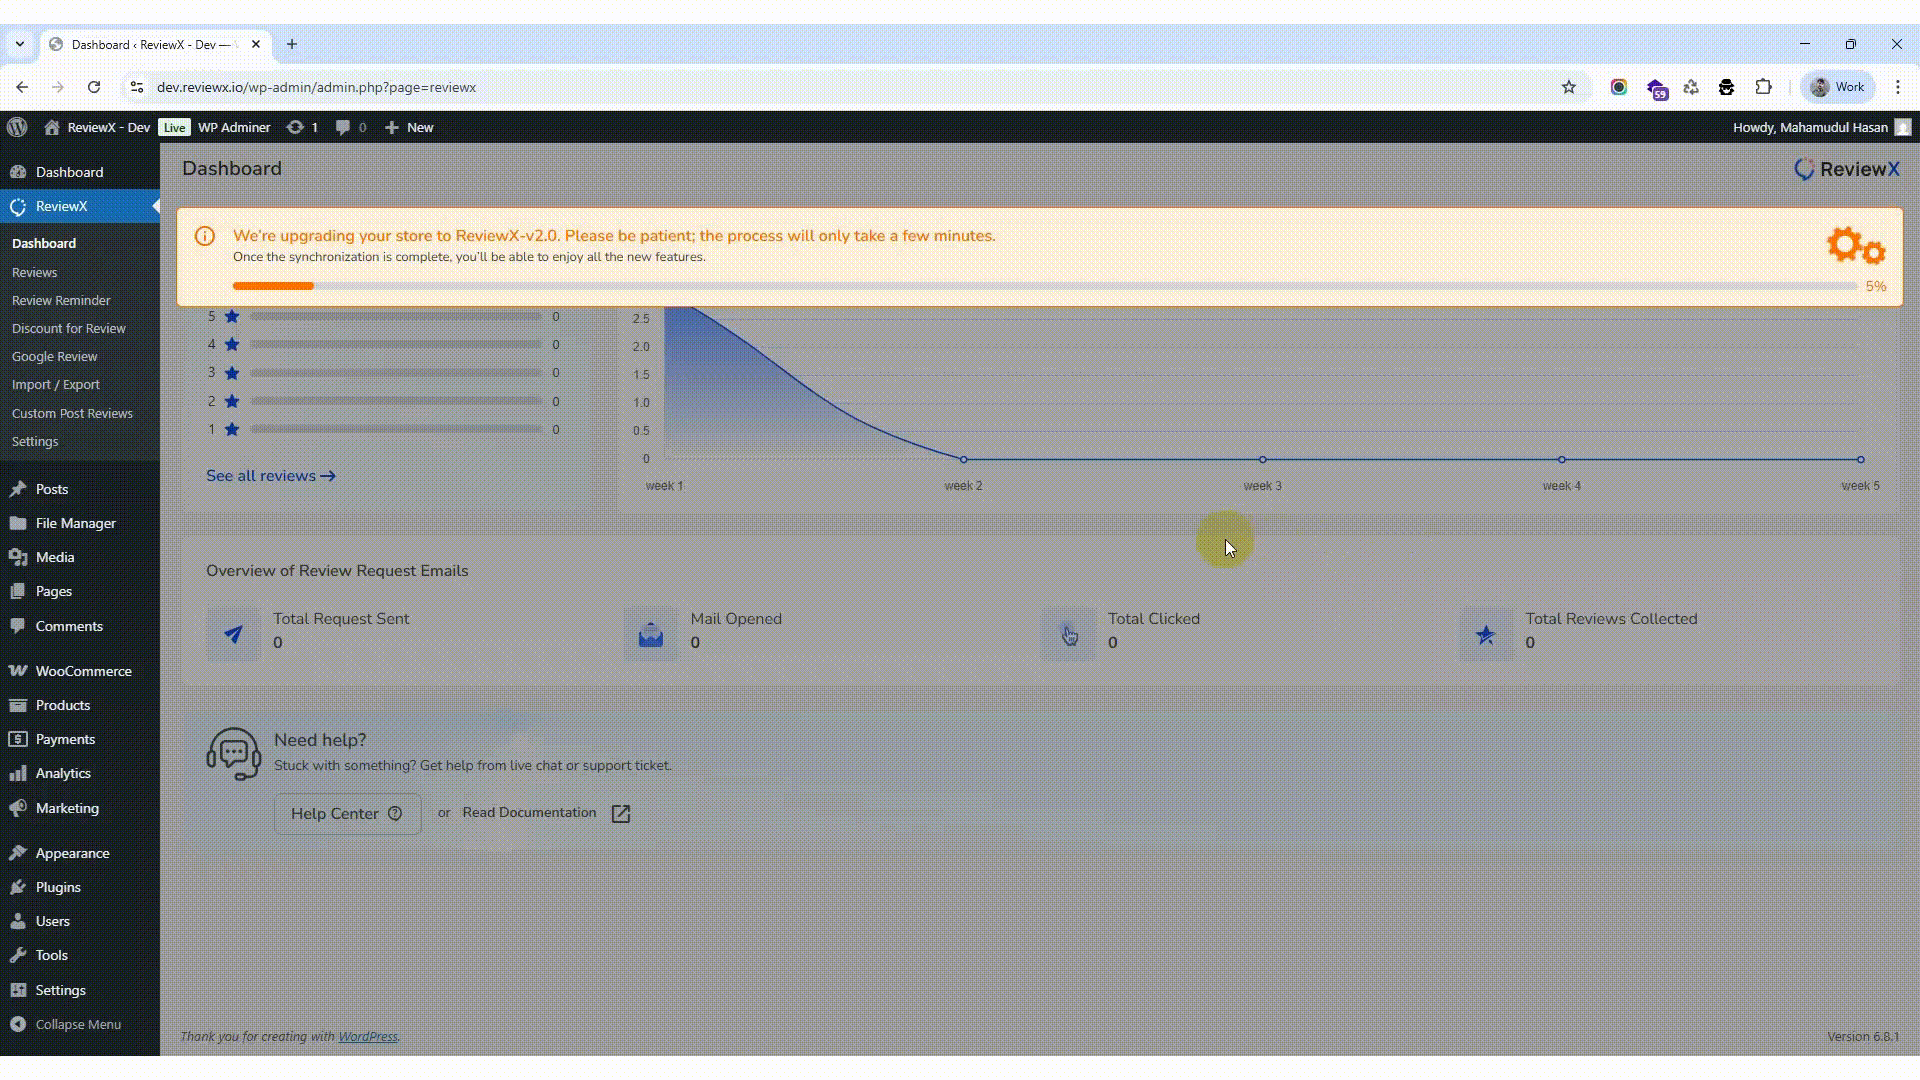The width and height of the screenshot is (1920, 1080).
Task: Open the tab search dropdown arrow
Action: pos(19,44)
